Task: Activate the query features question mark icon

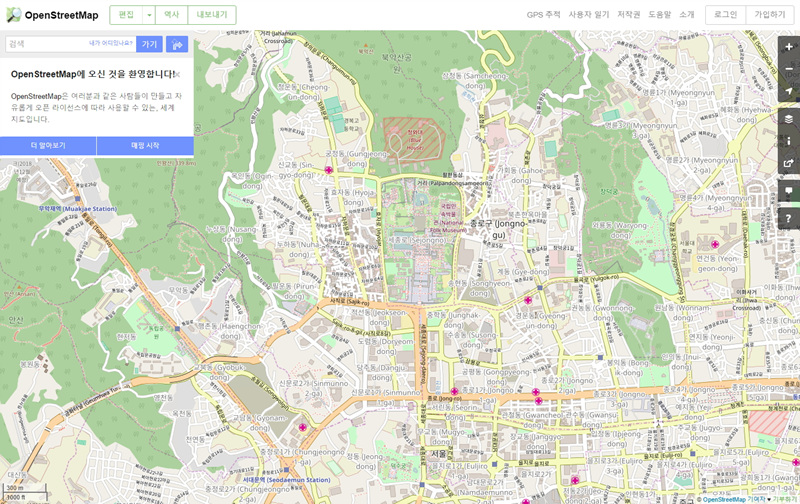Action: pos(789,218)
